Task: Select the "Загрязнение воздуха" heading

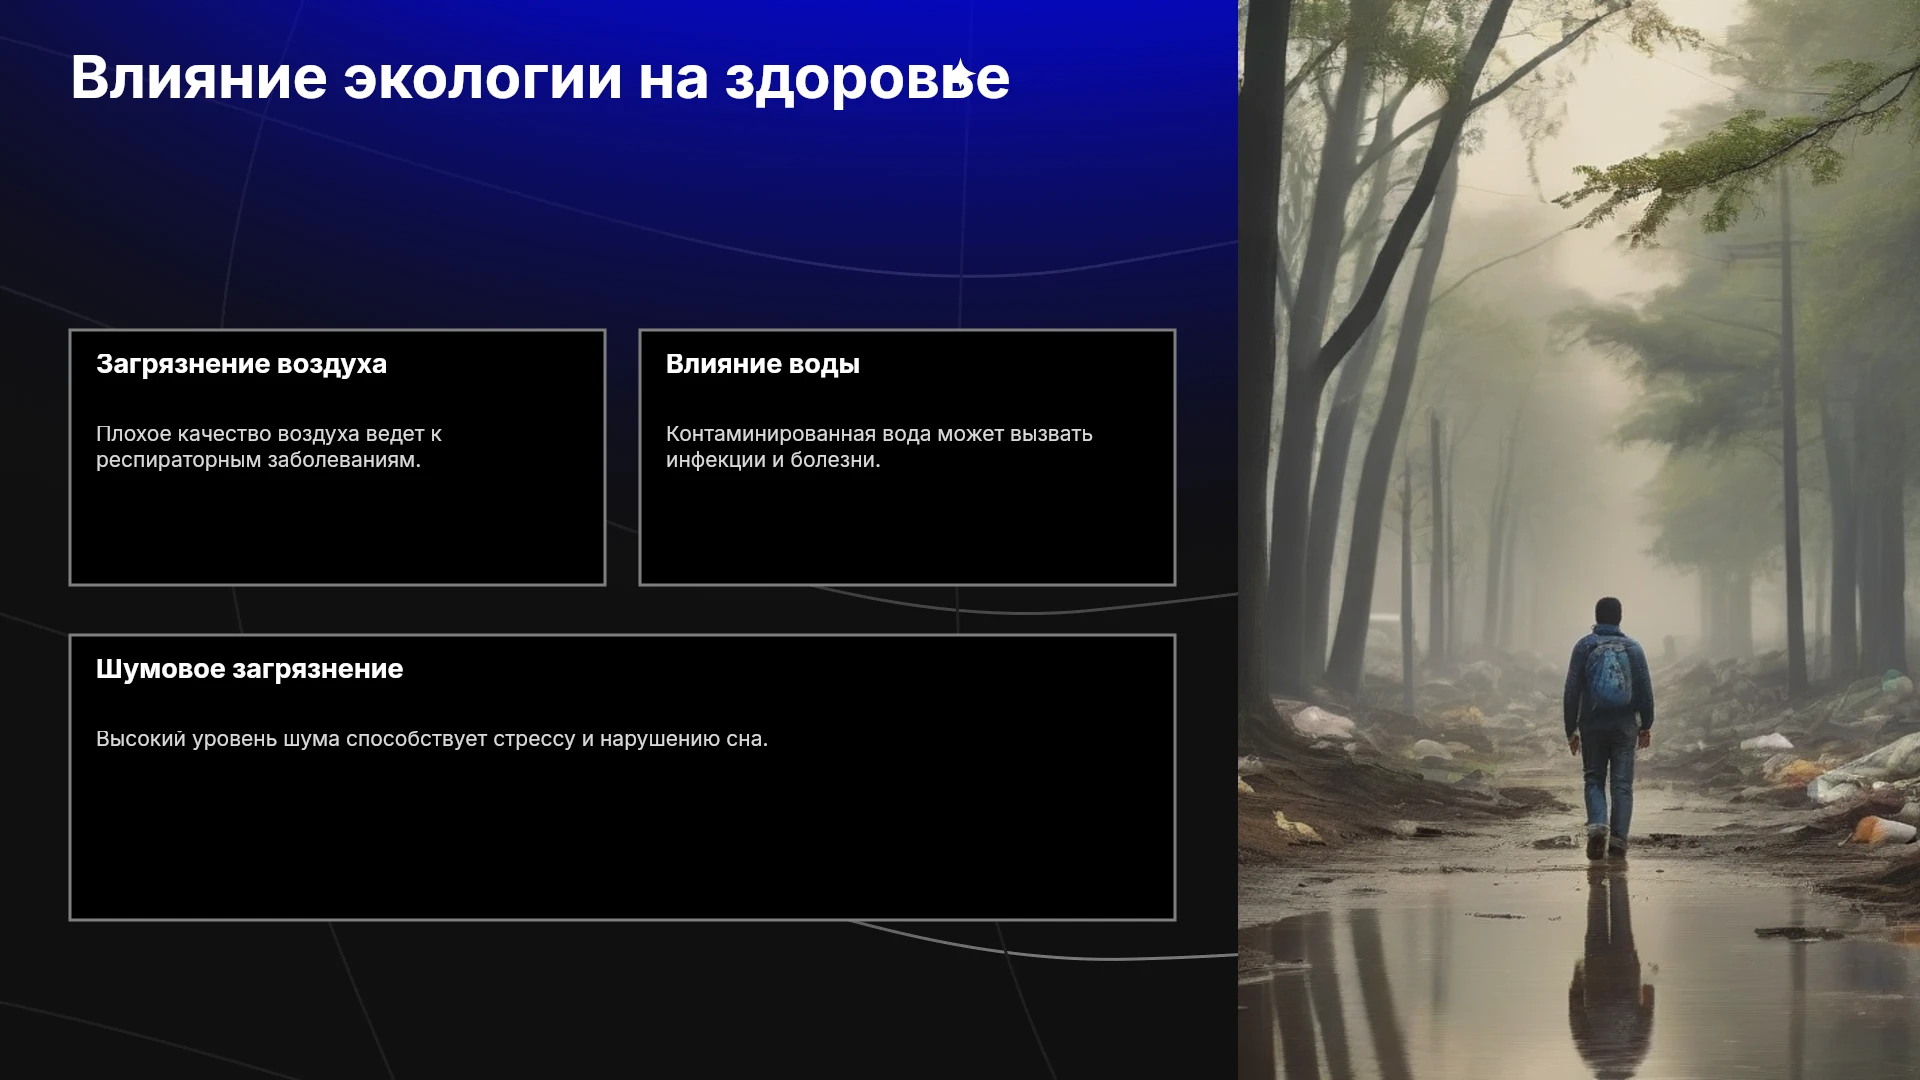Action: (241, 364)
